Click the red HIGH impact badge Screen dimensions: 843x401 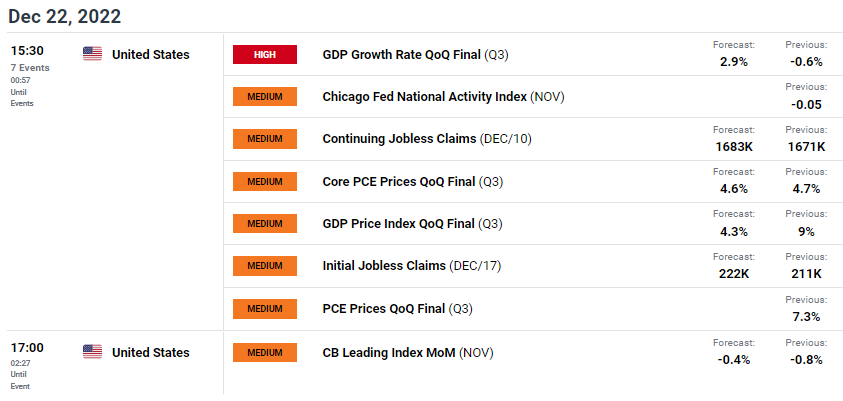tap(264, 55)
